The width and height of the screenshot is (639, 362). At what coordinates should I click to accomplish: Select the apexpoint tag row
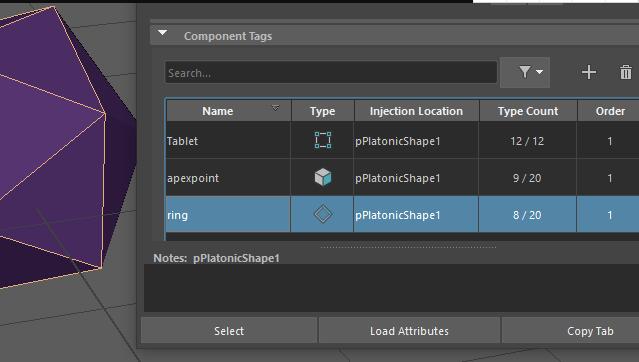pos(403,178)
